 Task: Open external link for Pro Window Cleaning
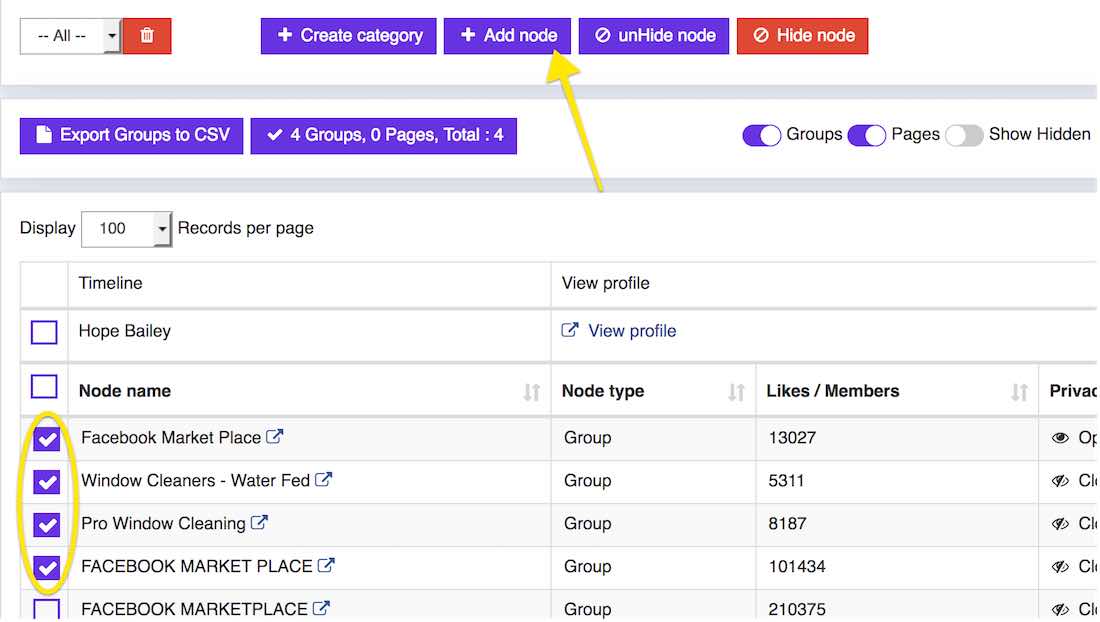tap(259, 522)
